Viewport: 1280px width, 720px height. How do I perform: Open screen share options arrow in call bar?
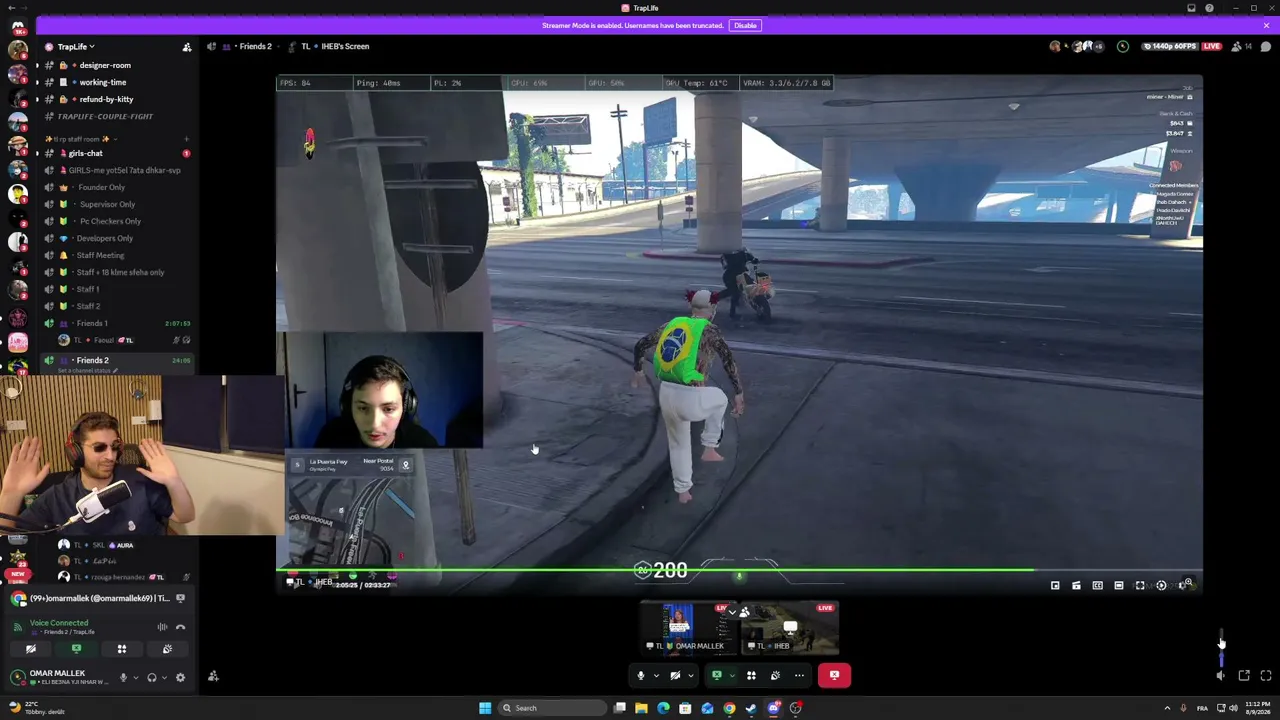click(x=731, y=676)
